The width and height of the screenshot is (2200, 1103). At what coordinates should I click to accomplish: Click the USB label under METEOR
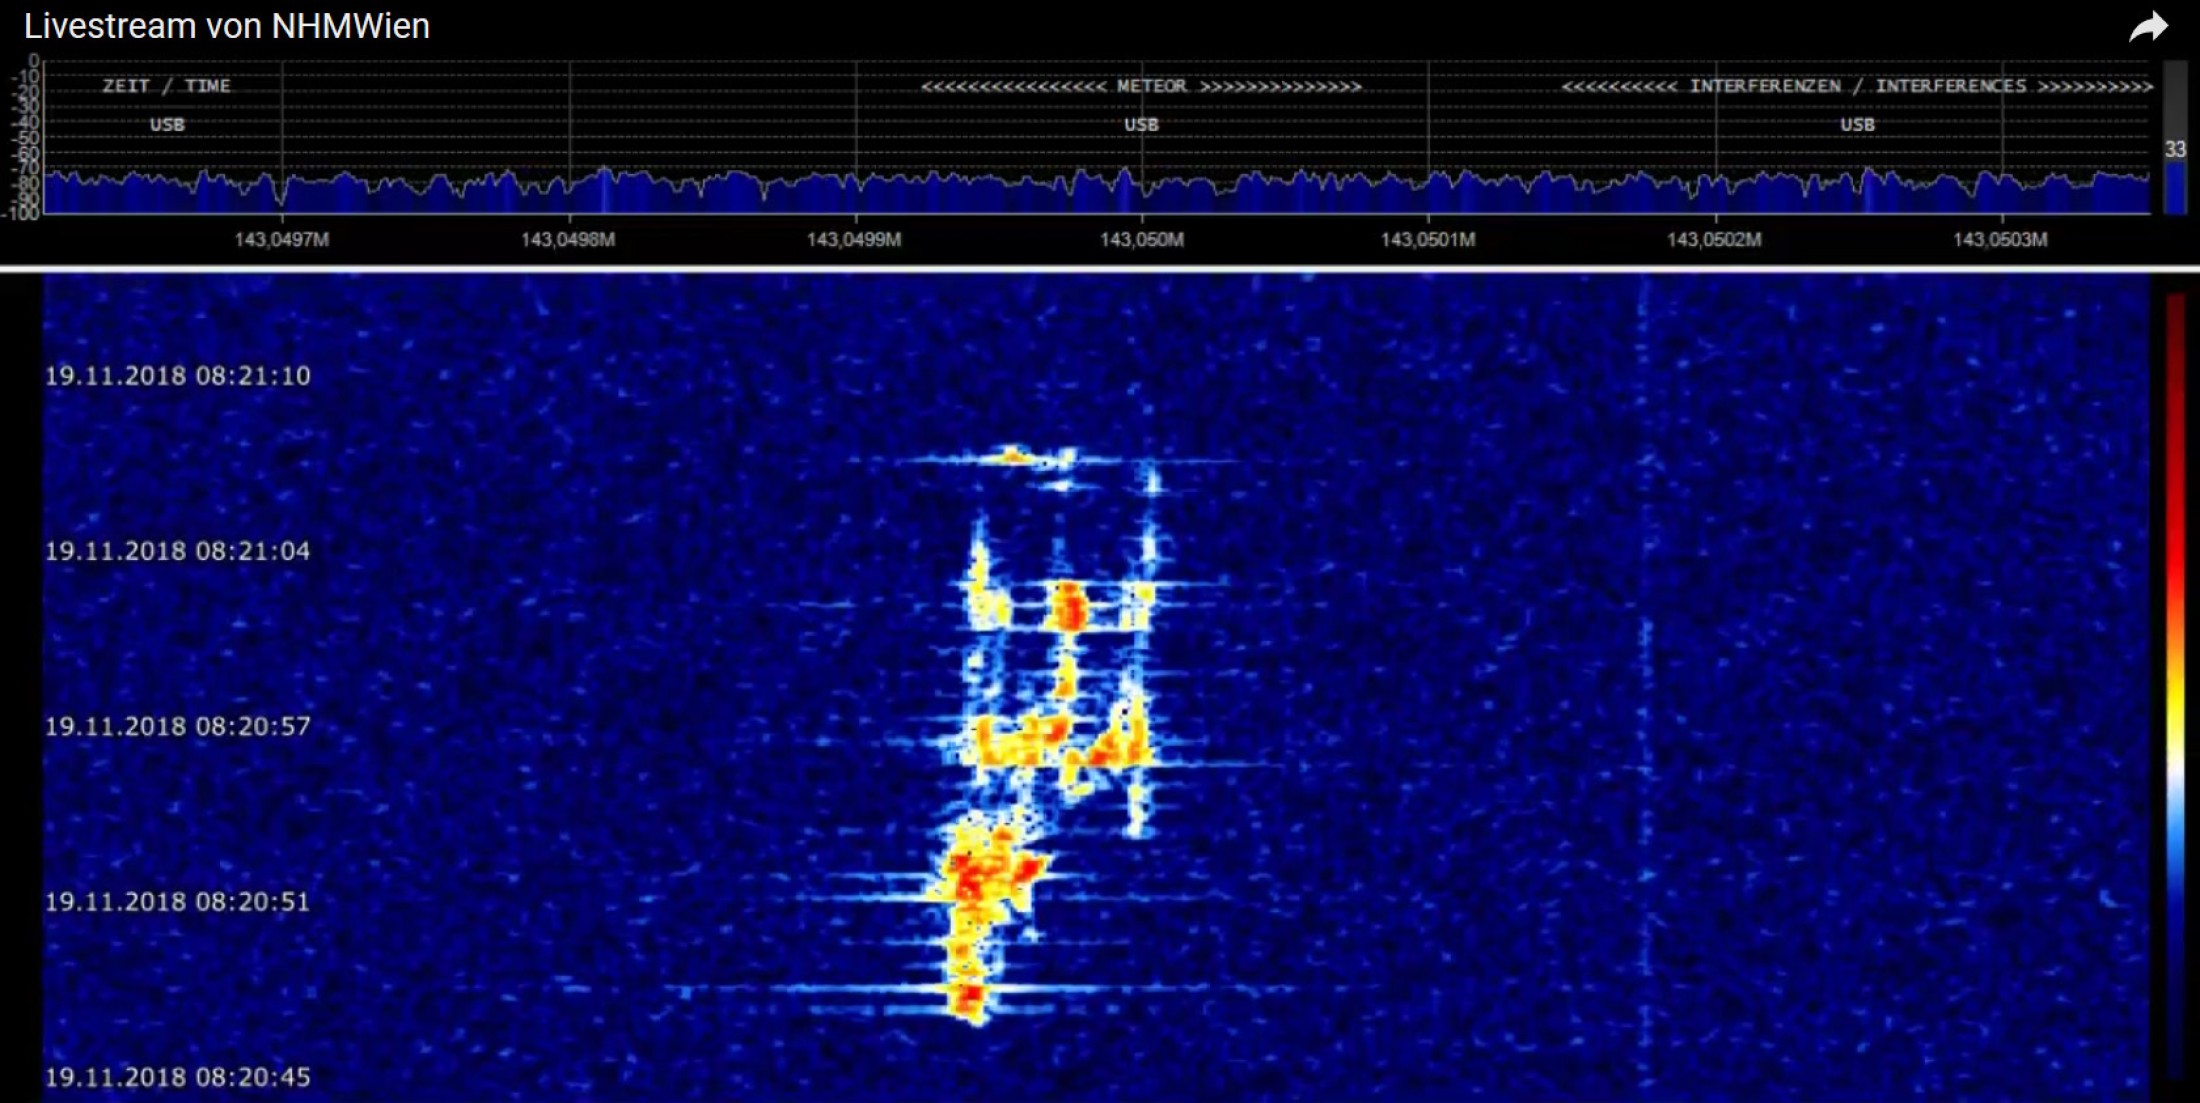point(1141,125)
